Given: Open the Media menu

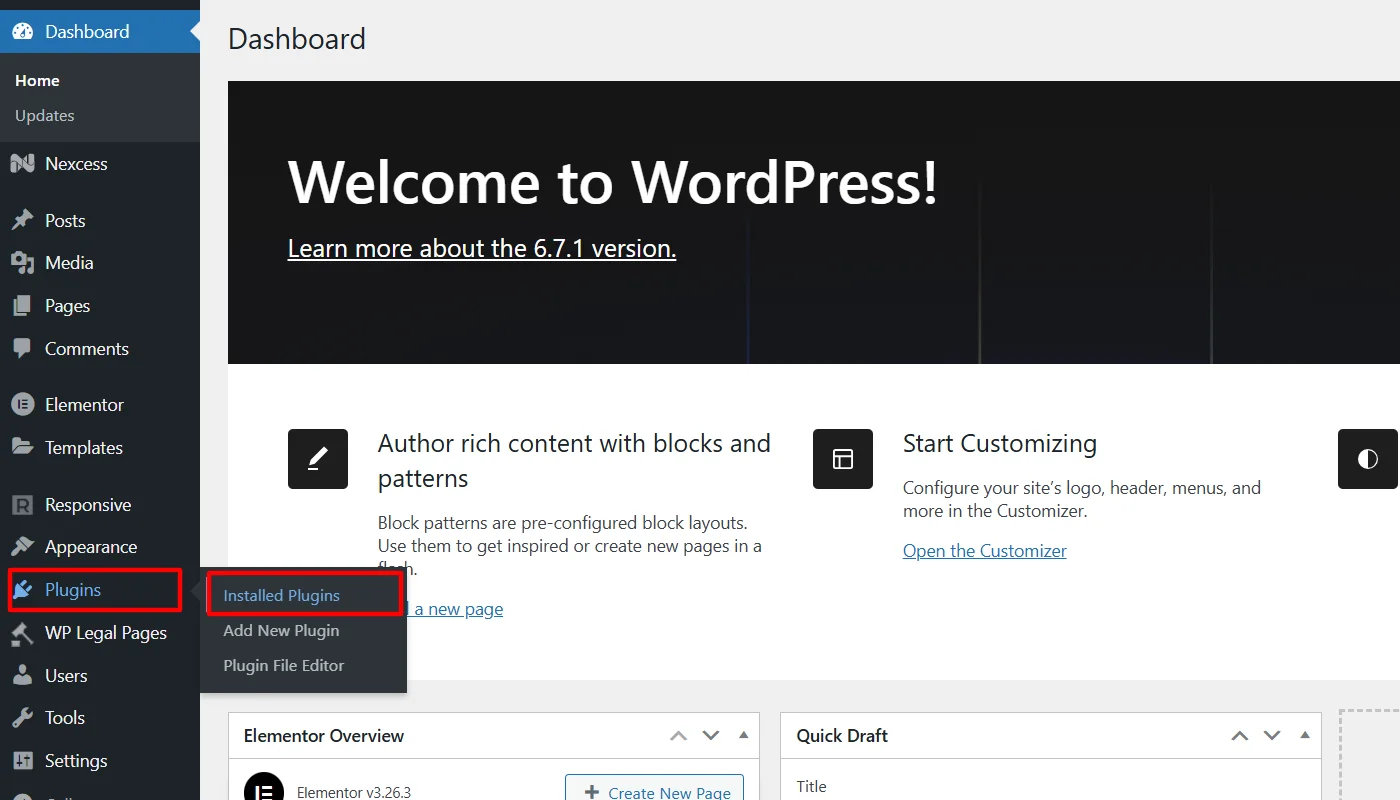Looking at the screenshot, I should click(x=100, y=263).
